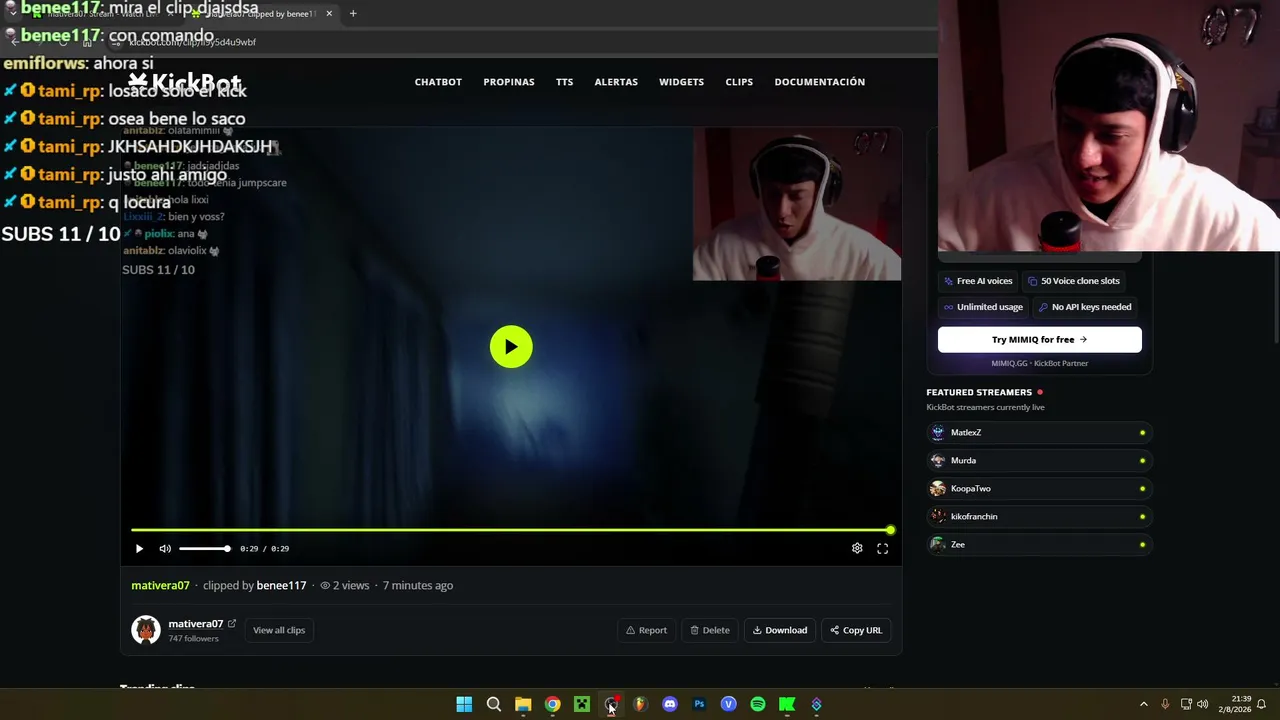Copy the clip URL
1280x720 pixels.
856,630
